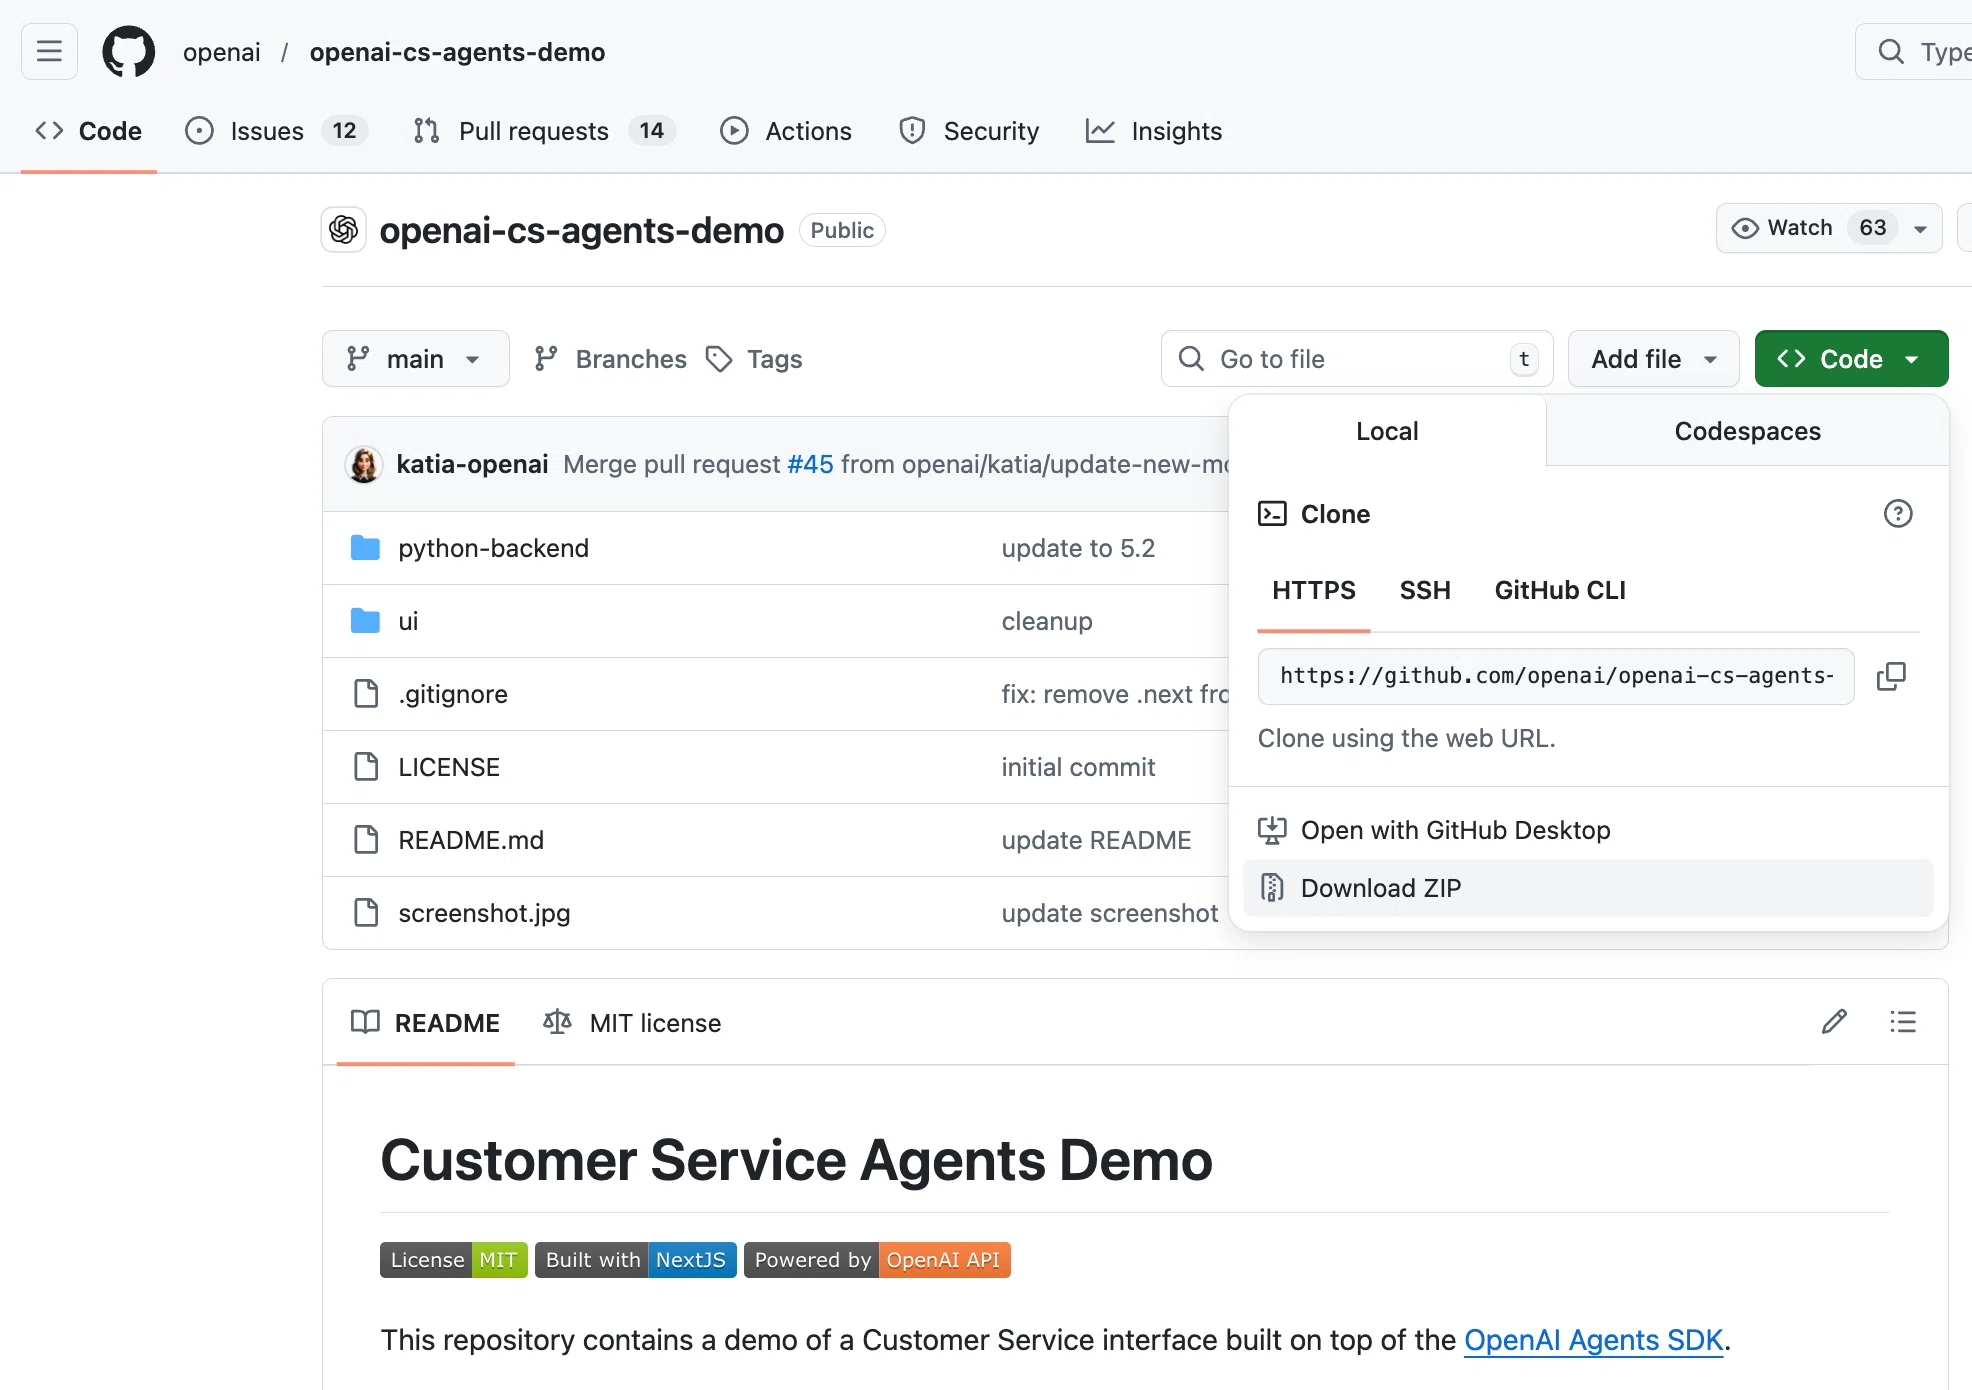Click katia-openai avatar image
The height and width of the screenshot is (1390, 1972).
click(364, 464)
